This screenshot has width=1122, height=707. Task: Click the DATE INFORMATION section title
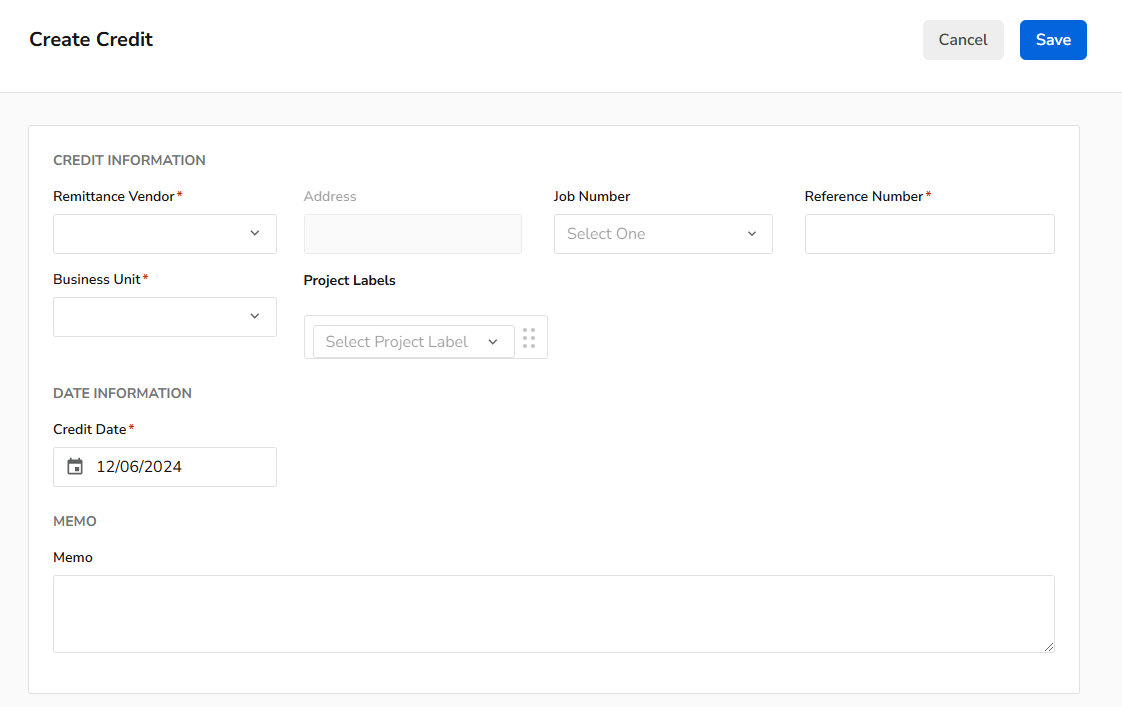click(122, 394)
